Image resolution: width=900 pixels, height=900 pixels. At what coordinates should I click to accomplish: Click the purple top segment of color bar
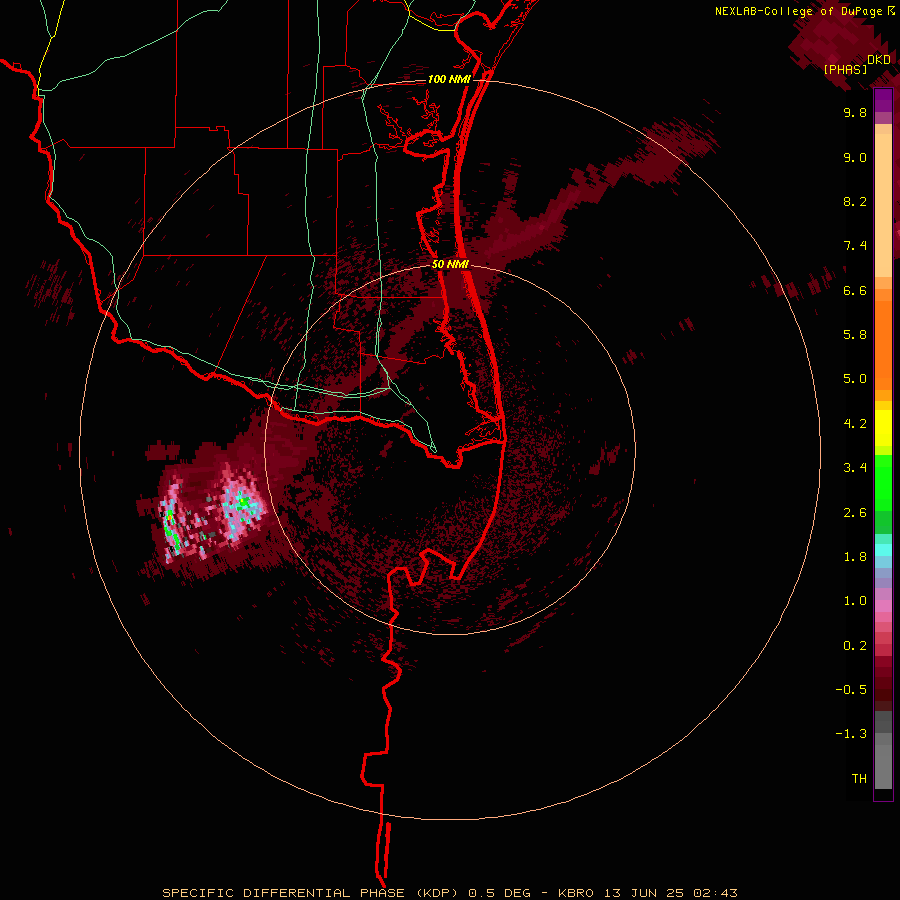coord(883,101)
